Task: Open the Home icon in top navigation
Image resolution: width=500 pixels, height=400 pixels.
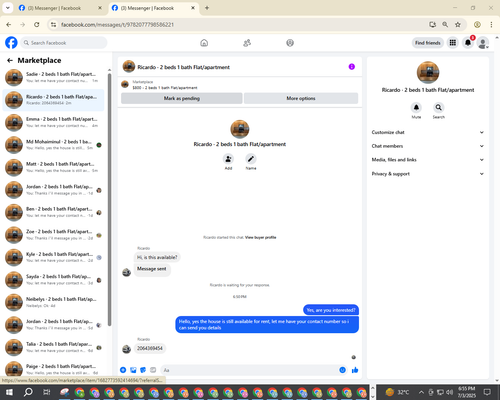Action: 204,43
